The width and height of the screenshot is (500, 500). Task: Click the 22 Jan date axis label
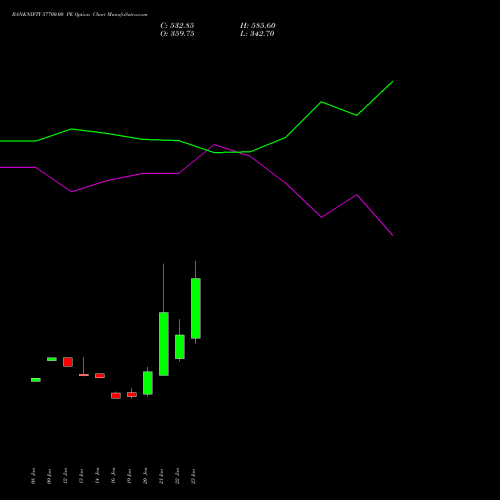pyautogui.click(x=177, y=476)
